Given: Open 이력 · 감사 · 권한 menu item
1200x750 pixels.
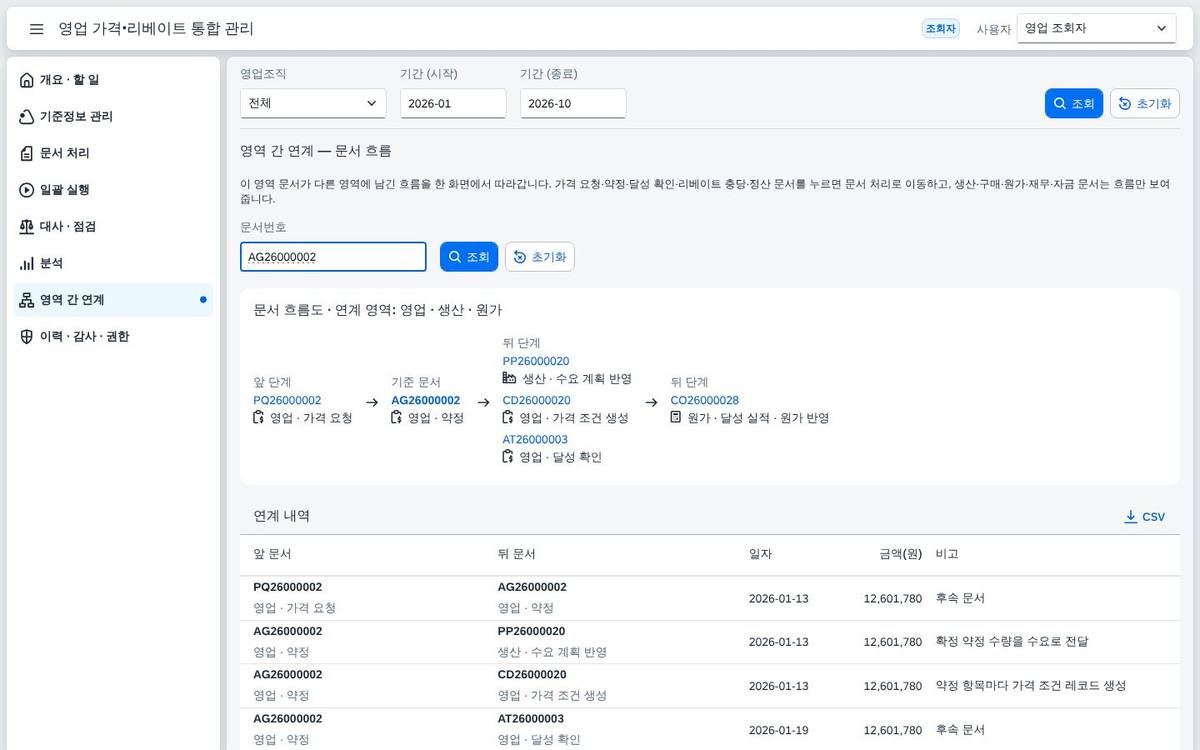Looking at the screenshot, I should (x=113, y=337).
